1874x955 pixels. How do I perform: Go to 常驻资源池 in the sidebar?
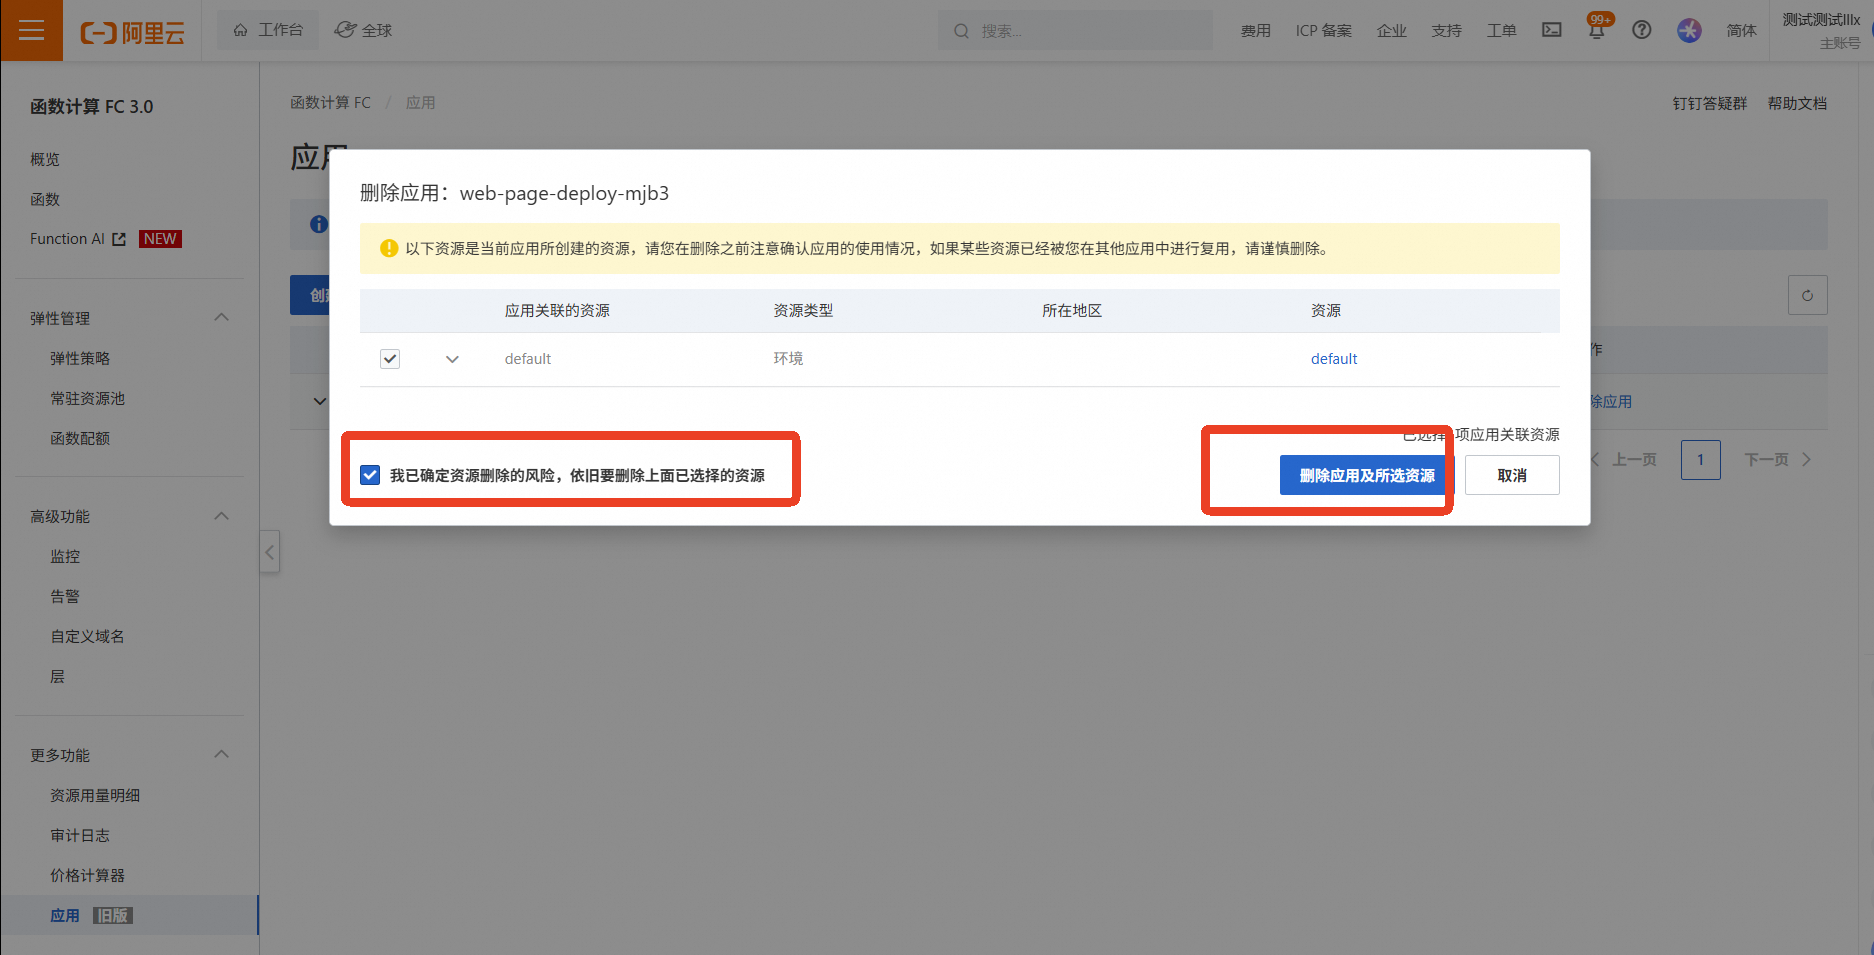coord(87,398)
